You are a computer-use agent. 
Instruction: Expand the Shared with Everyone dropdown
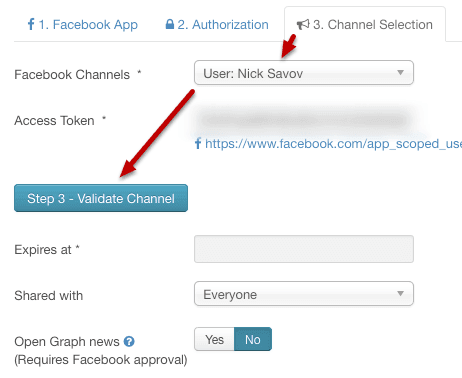304,294
